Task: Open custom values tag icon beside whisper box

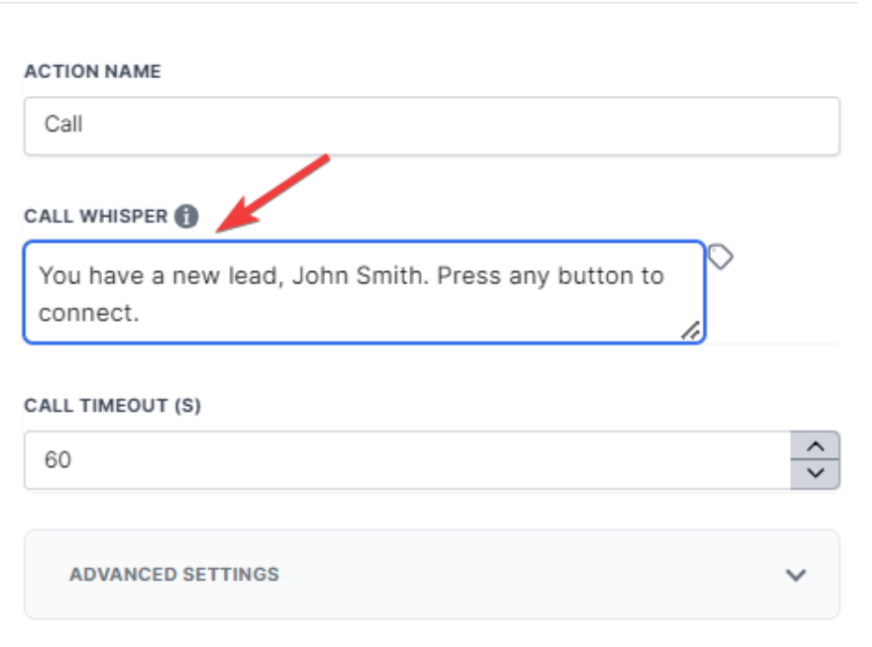Action: (x=720, y=258)
